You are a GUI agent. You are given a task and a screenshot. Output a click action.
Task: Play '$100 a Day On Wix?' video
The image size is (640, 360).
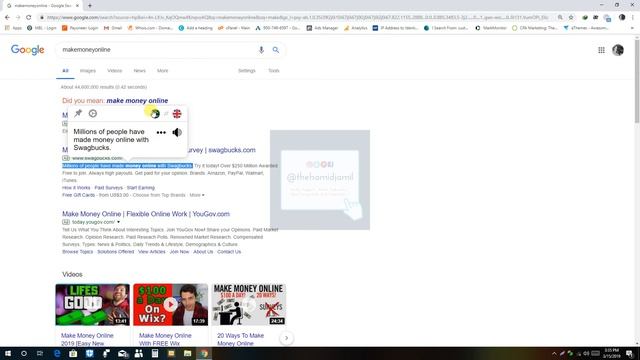click(x=171, y=304)
